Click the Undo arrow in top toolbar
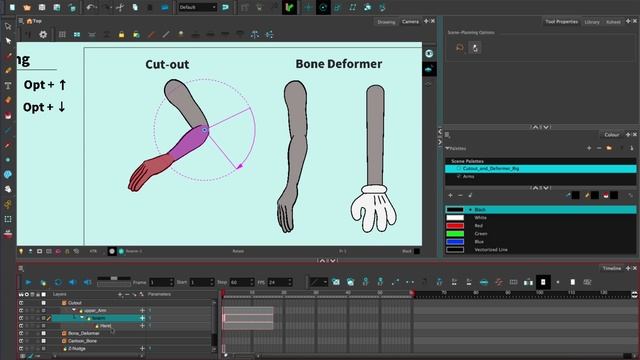The width and height of the screenshot is (640, 360). (x=91, y=7)
